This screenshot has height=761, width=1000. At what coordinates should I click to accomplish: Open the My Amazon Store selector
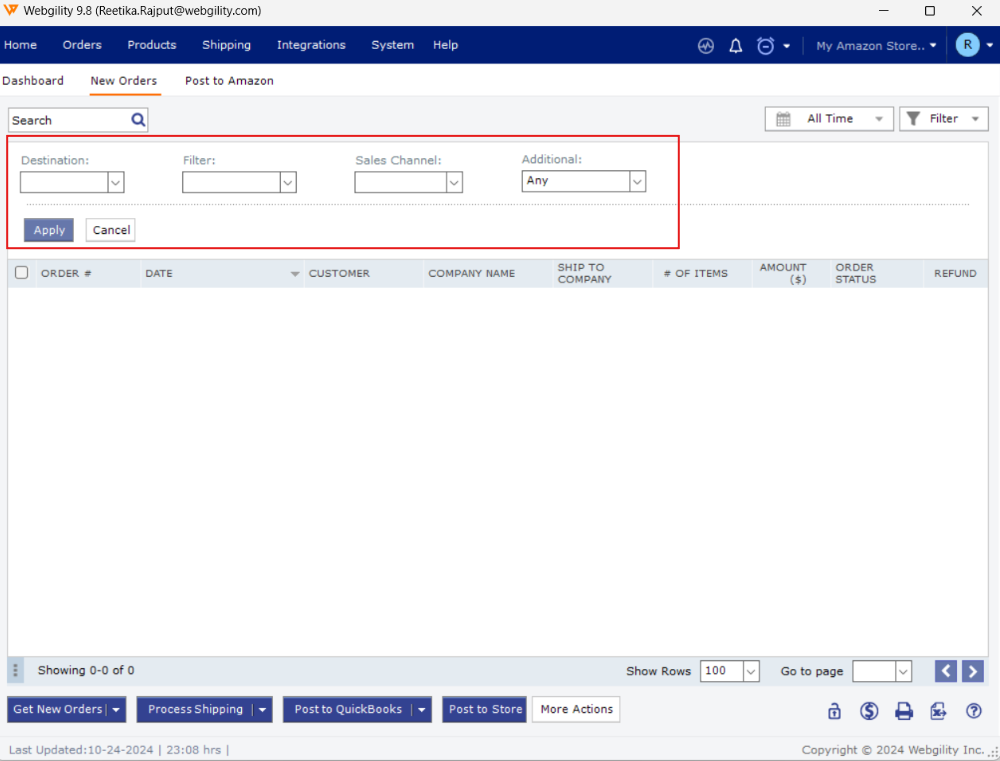point(876,46)
